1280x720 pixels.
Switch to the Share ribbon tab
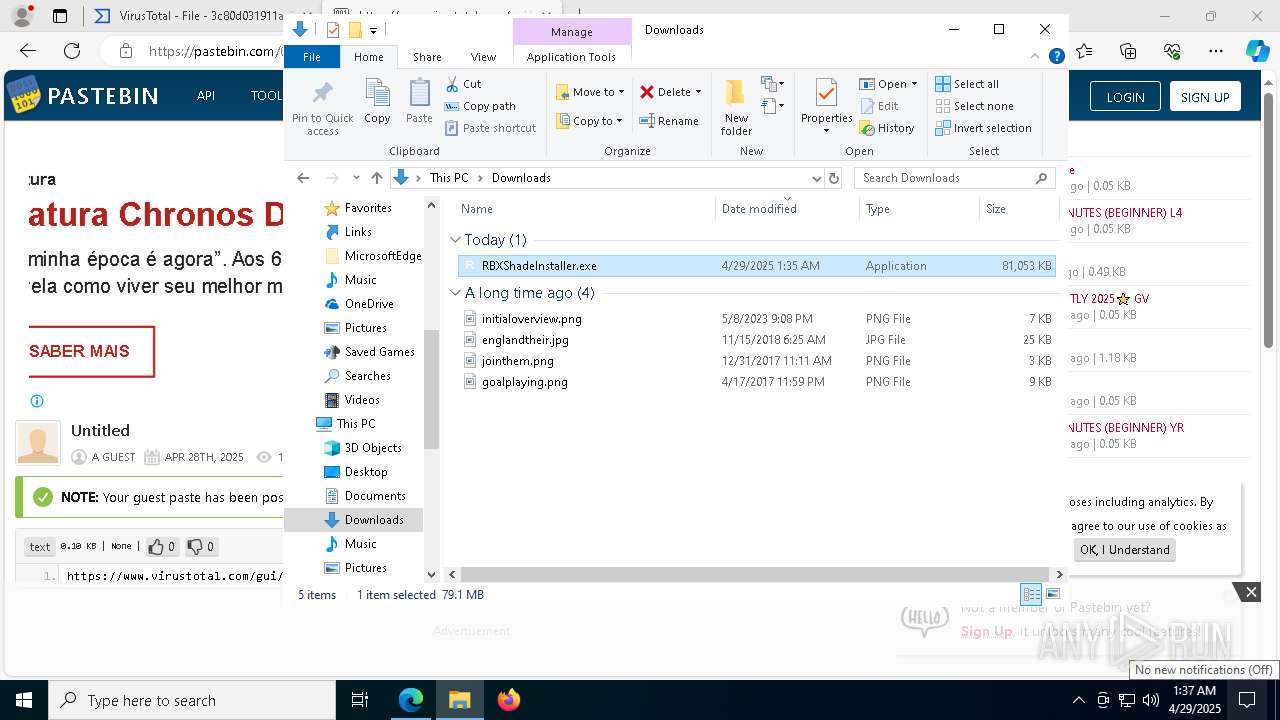pos(427,57)
